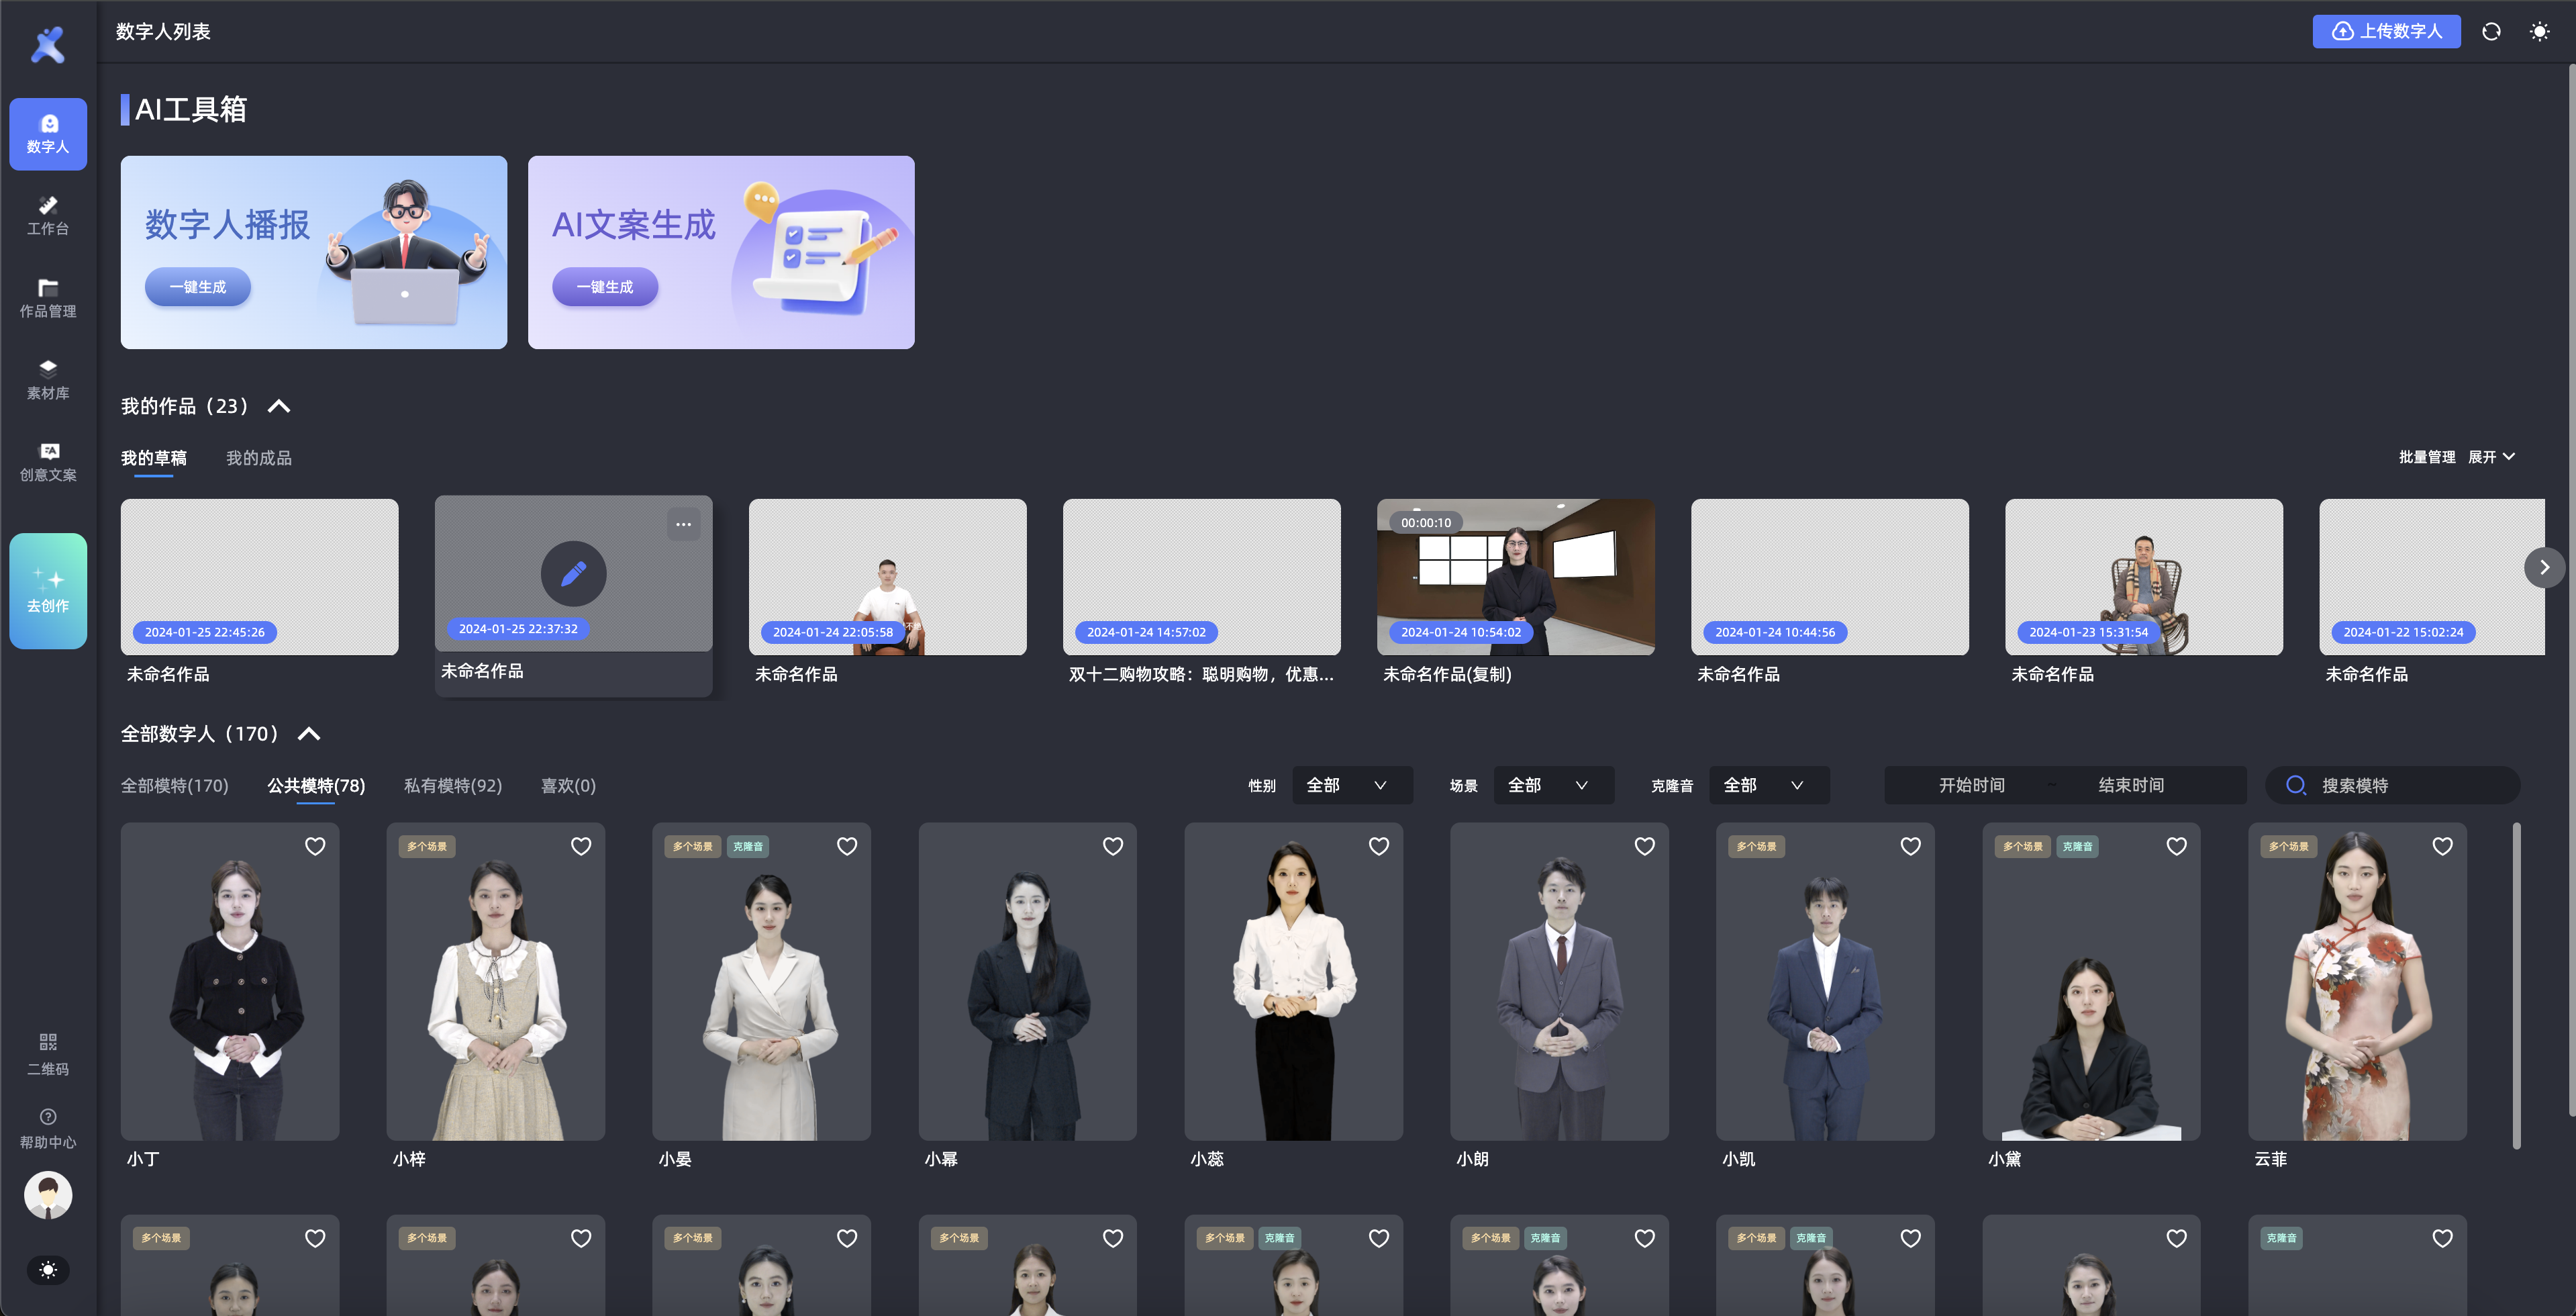Like model 小黛 with heart icon
This screenshot has height=1316, width=2576.
(2177, 846)
